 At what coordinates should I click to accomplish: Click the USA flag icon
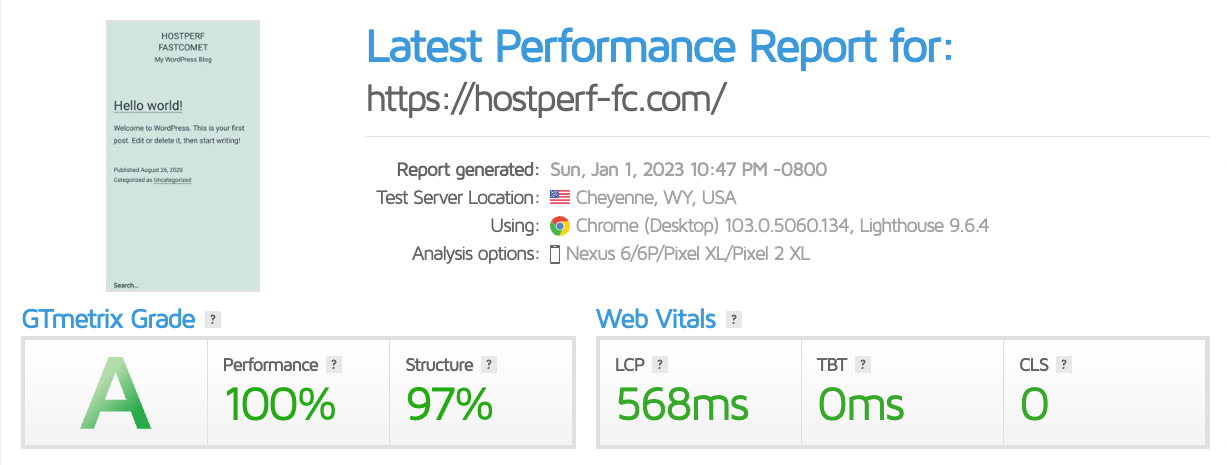(559, 198)
